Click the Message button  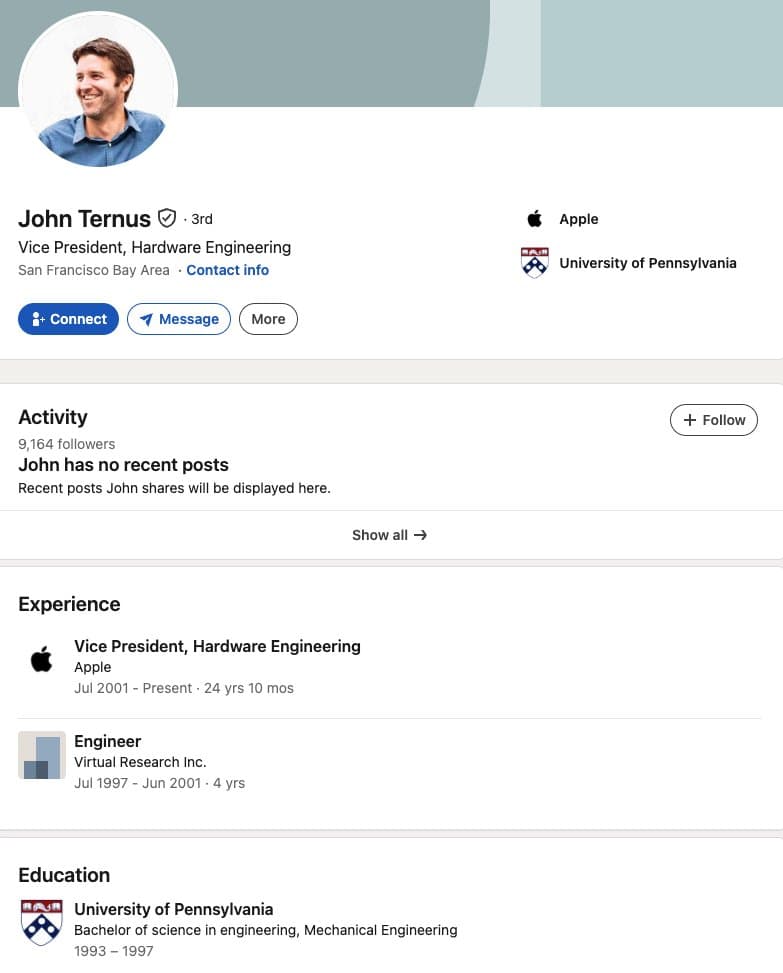point(179,319)
